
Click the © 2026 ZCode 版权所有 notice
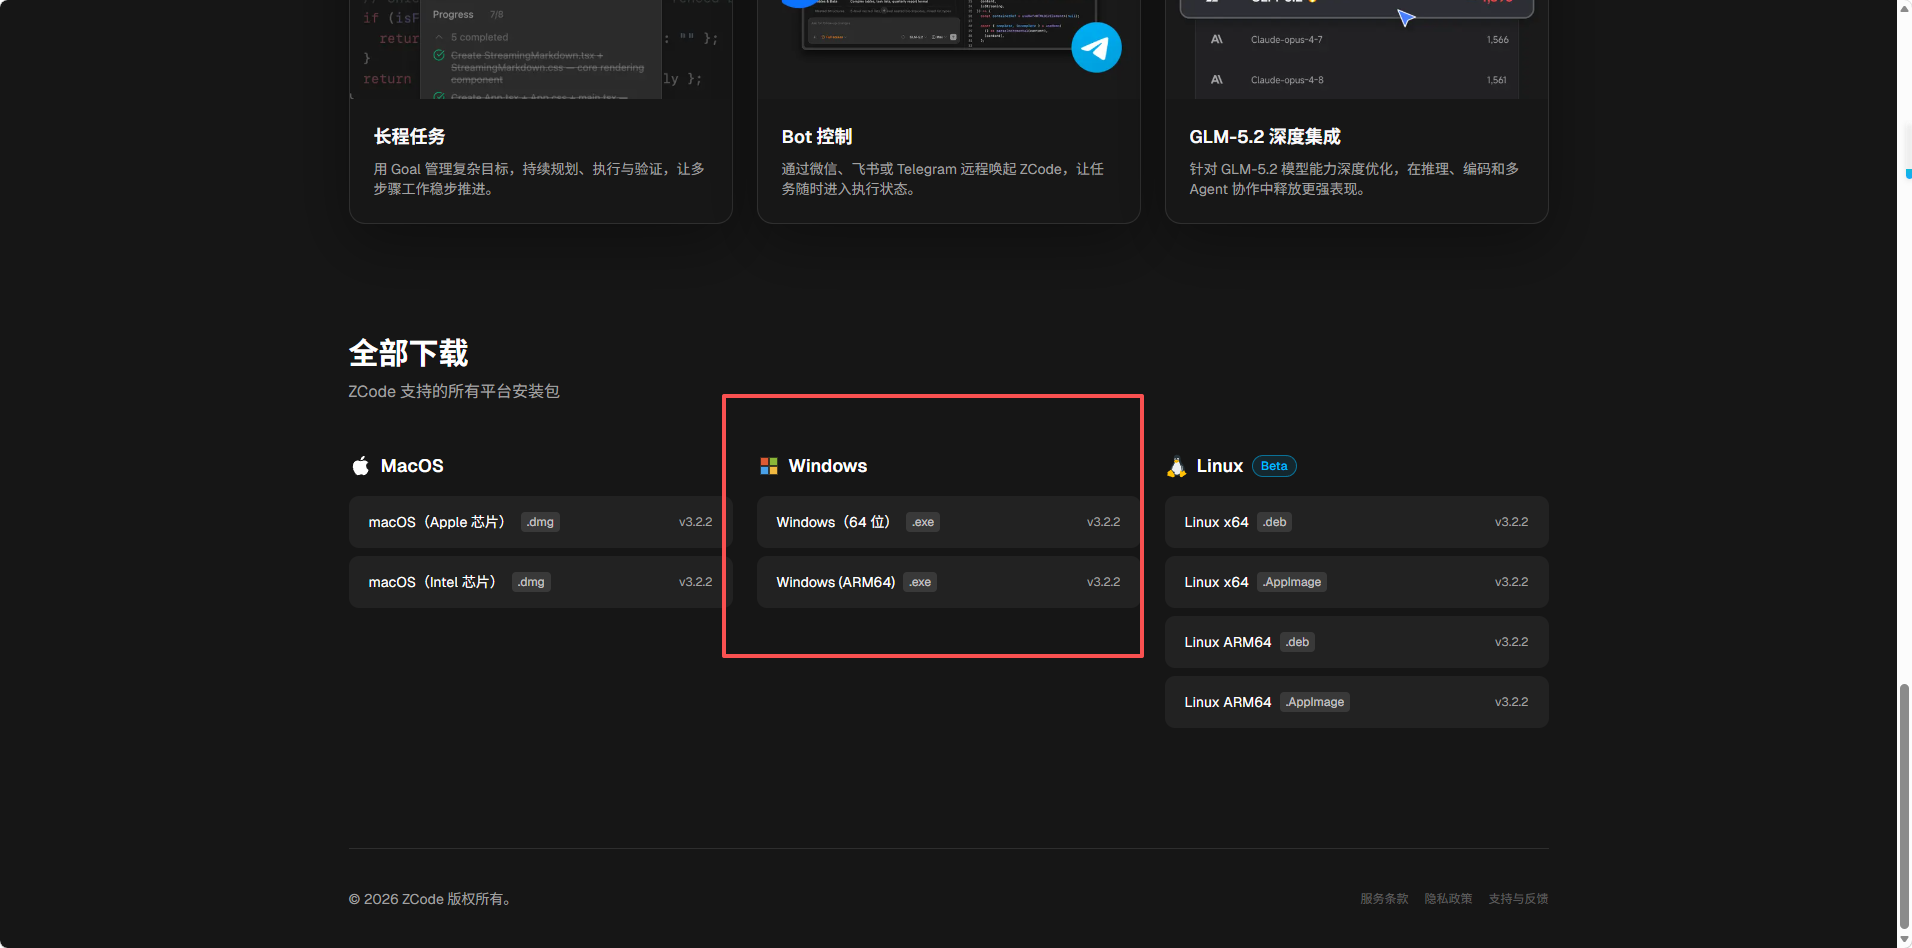pos(432,899)
